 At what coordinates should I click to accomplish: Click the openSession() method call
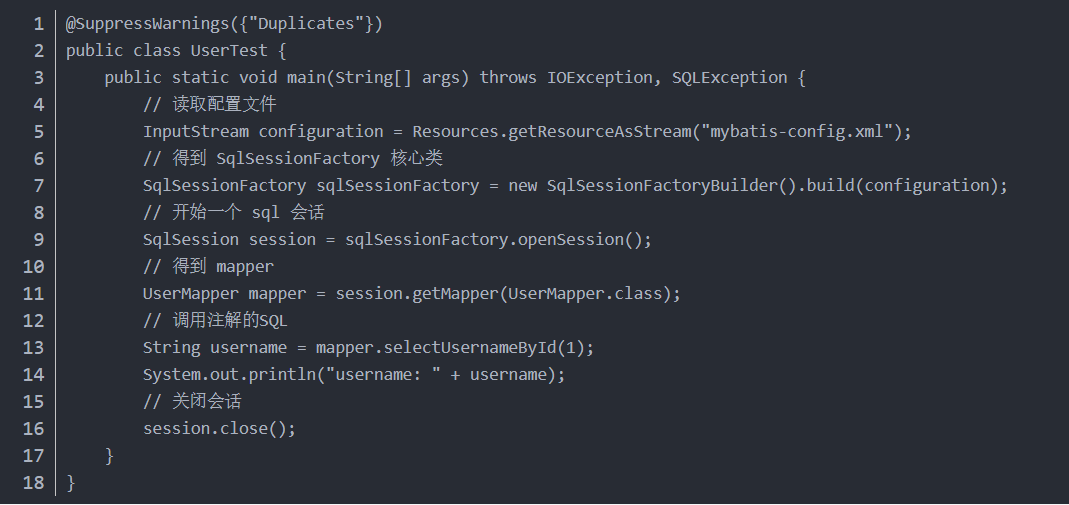click(x=580, y=240)
